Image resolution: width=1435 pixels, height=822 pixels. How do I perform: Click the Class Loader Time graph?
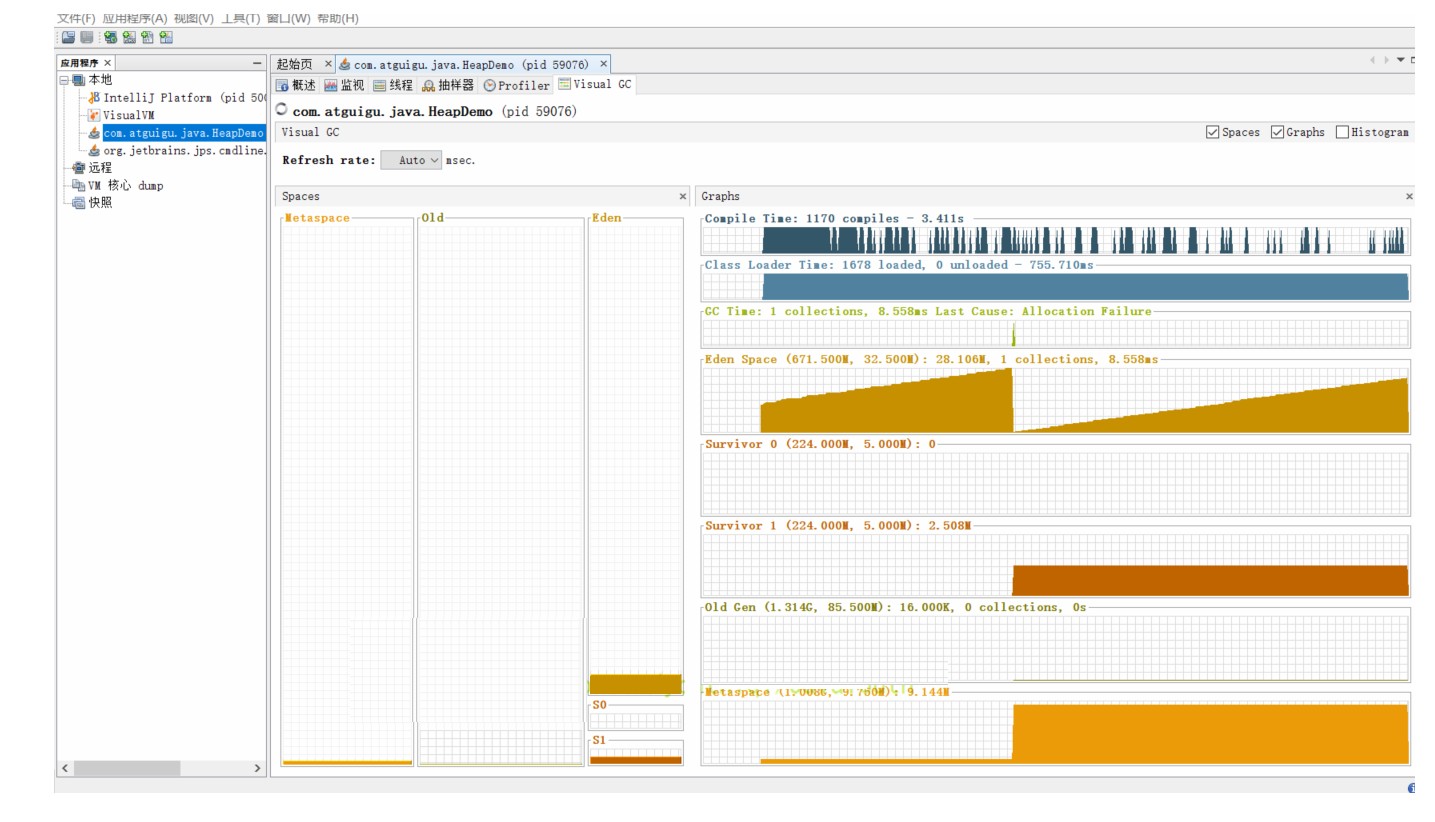point(1055,286)
